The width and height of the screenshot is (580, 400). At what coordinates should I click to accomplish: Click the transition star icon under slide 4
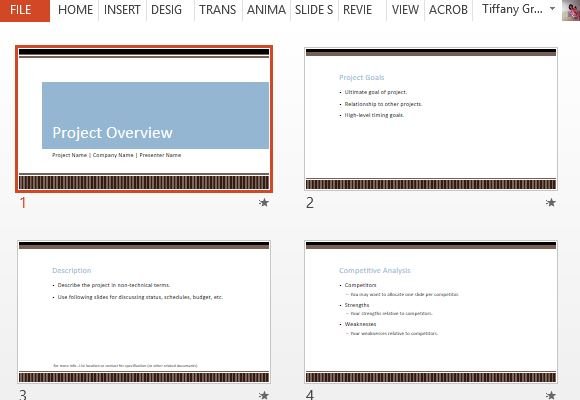(551, 395)
